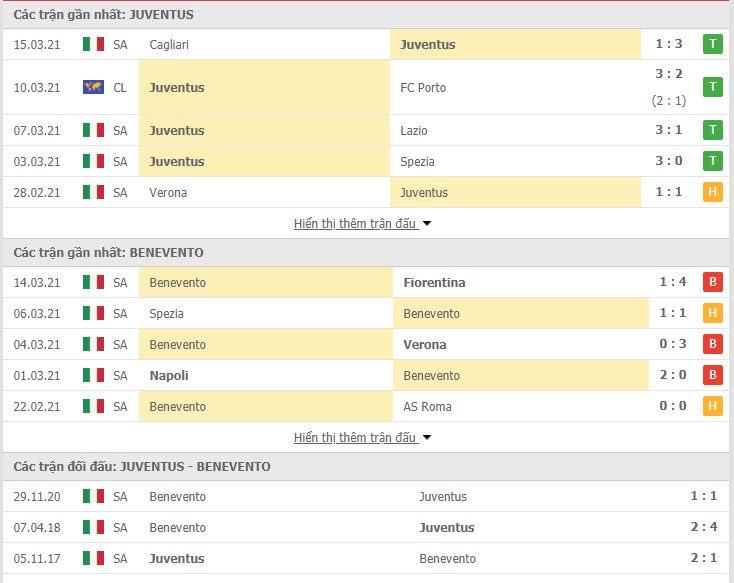734x583 pixels.
Task: Click the 0 : 3 score of Benevento-Verona match
Action: click(673, 343)
